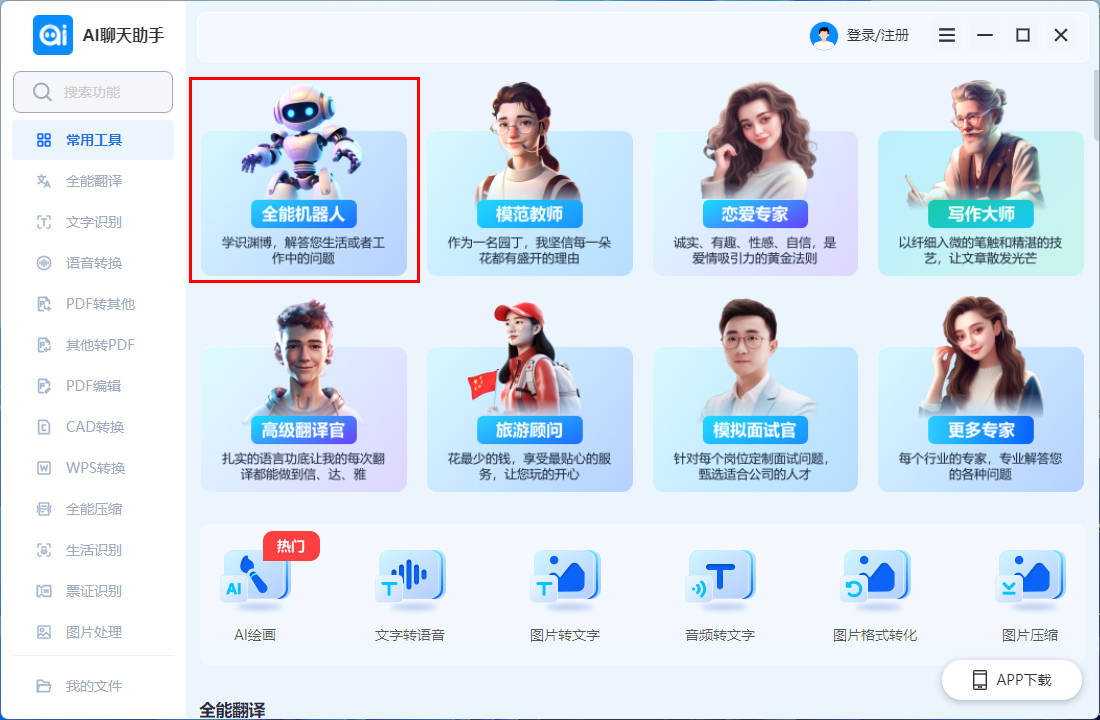1100x720 pixels.
Task: Go to CAD转换 sidebar category
Action: tap(93, 427)
